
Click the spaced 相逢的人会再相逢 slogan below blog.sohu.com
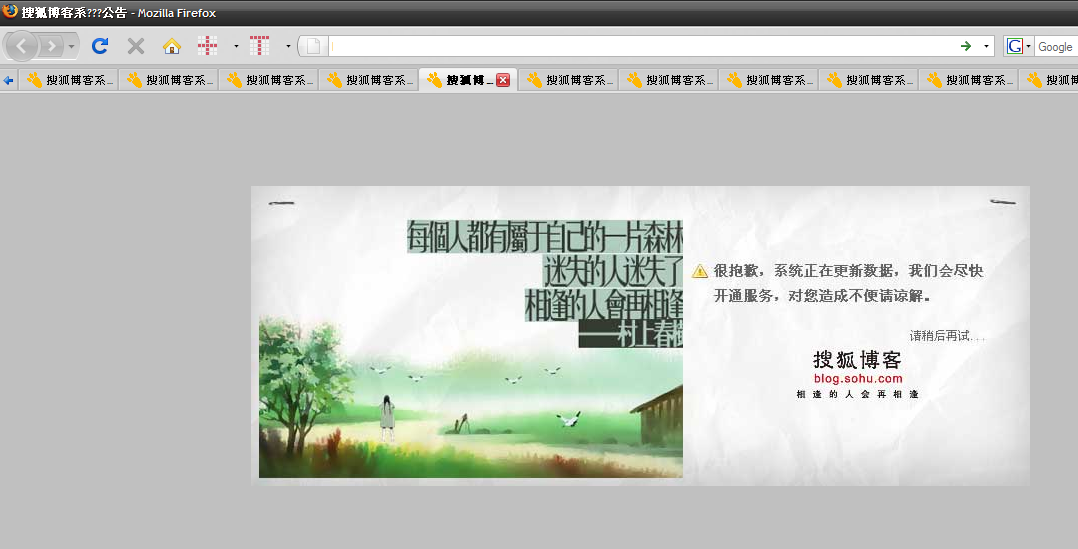pyautogui.click(x=858, y=394)
